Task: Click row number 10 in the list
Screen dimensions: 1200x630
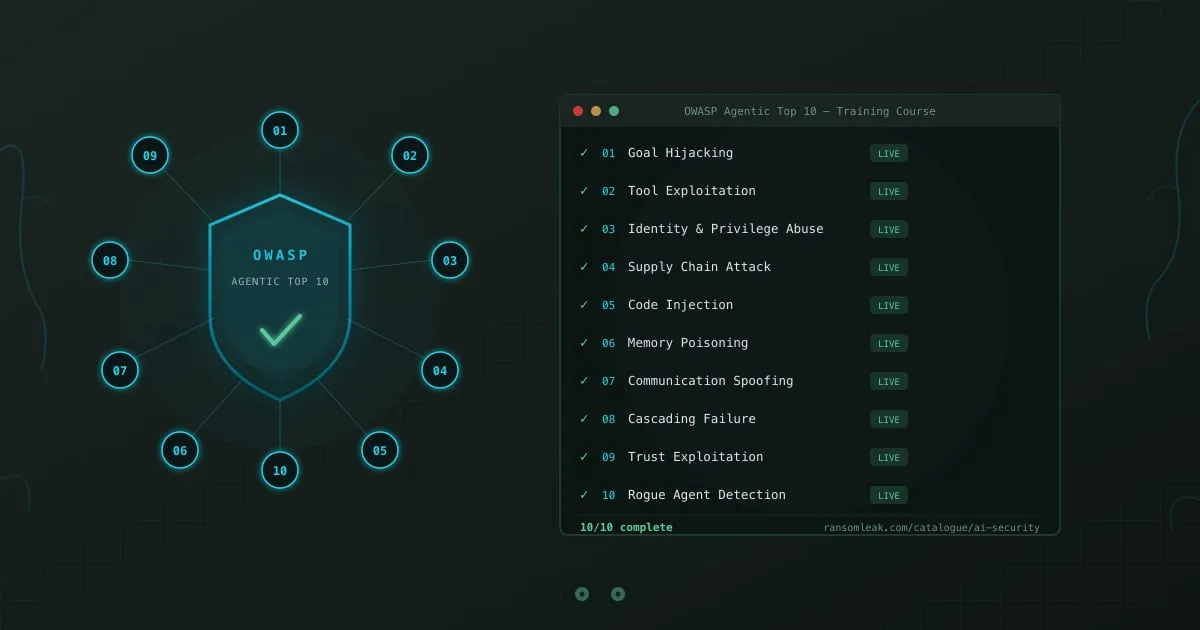Action: [609, 495]
